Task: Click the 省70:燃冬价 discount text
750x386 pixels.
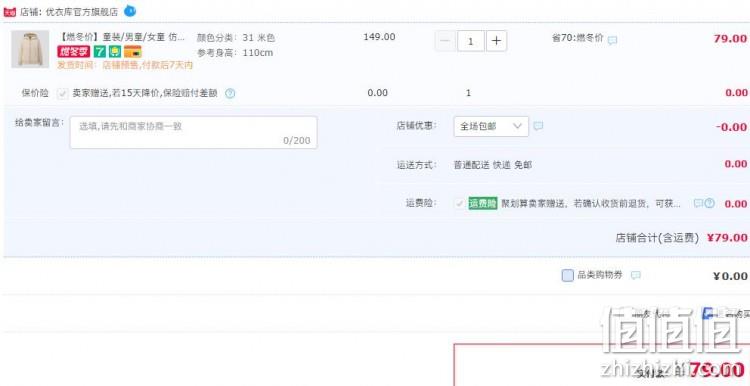Action: click(x=578, y=38)
